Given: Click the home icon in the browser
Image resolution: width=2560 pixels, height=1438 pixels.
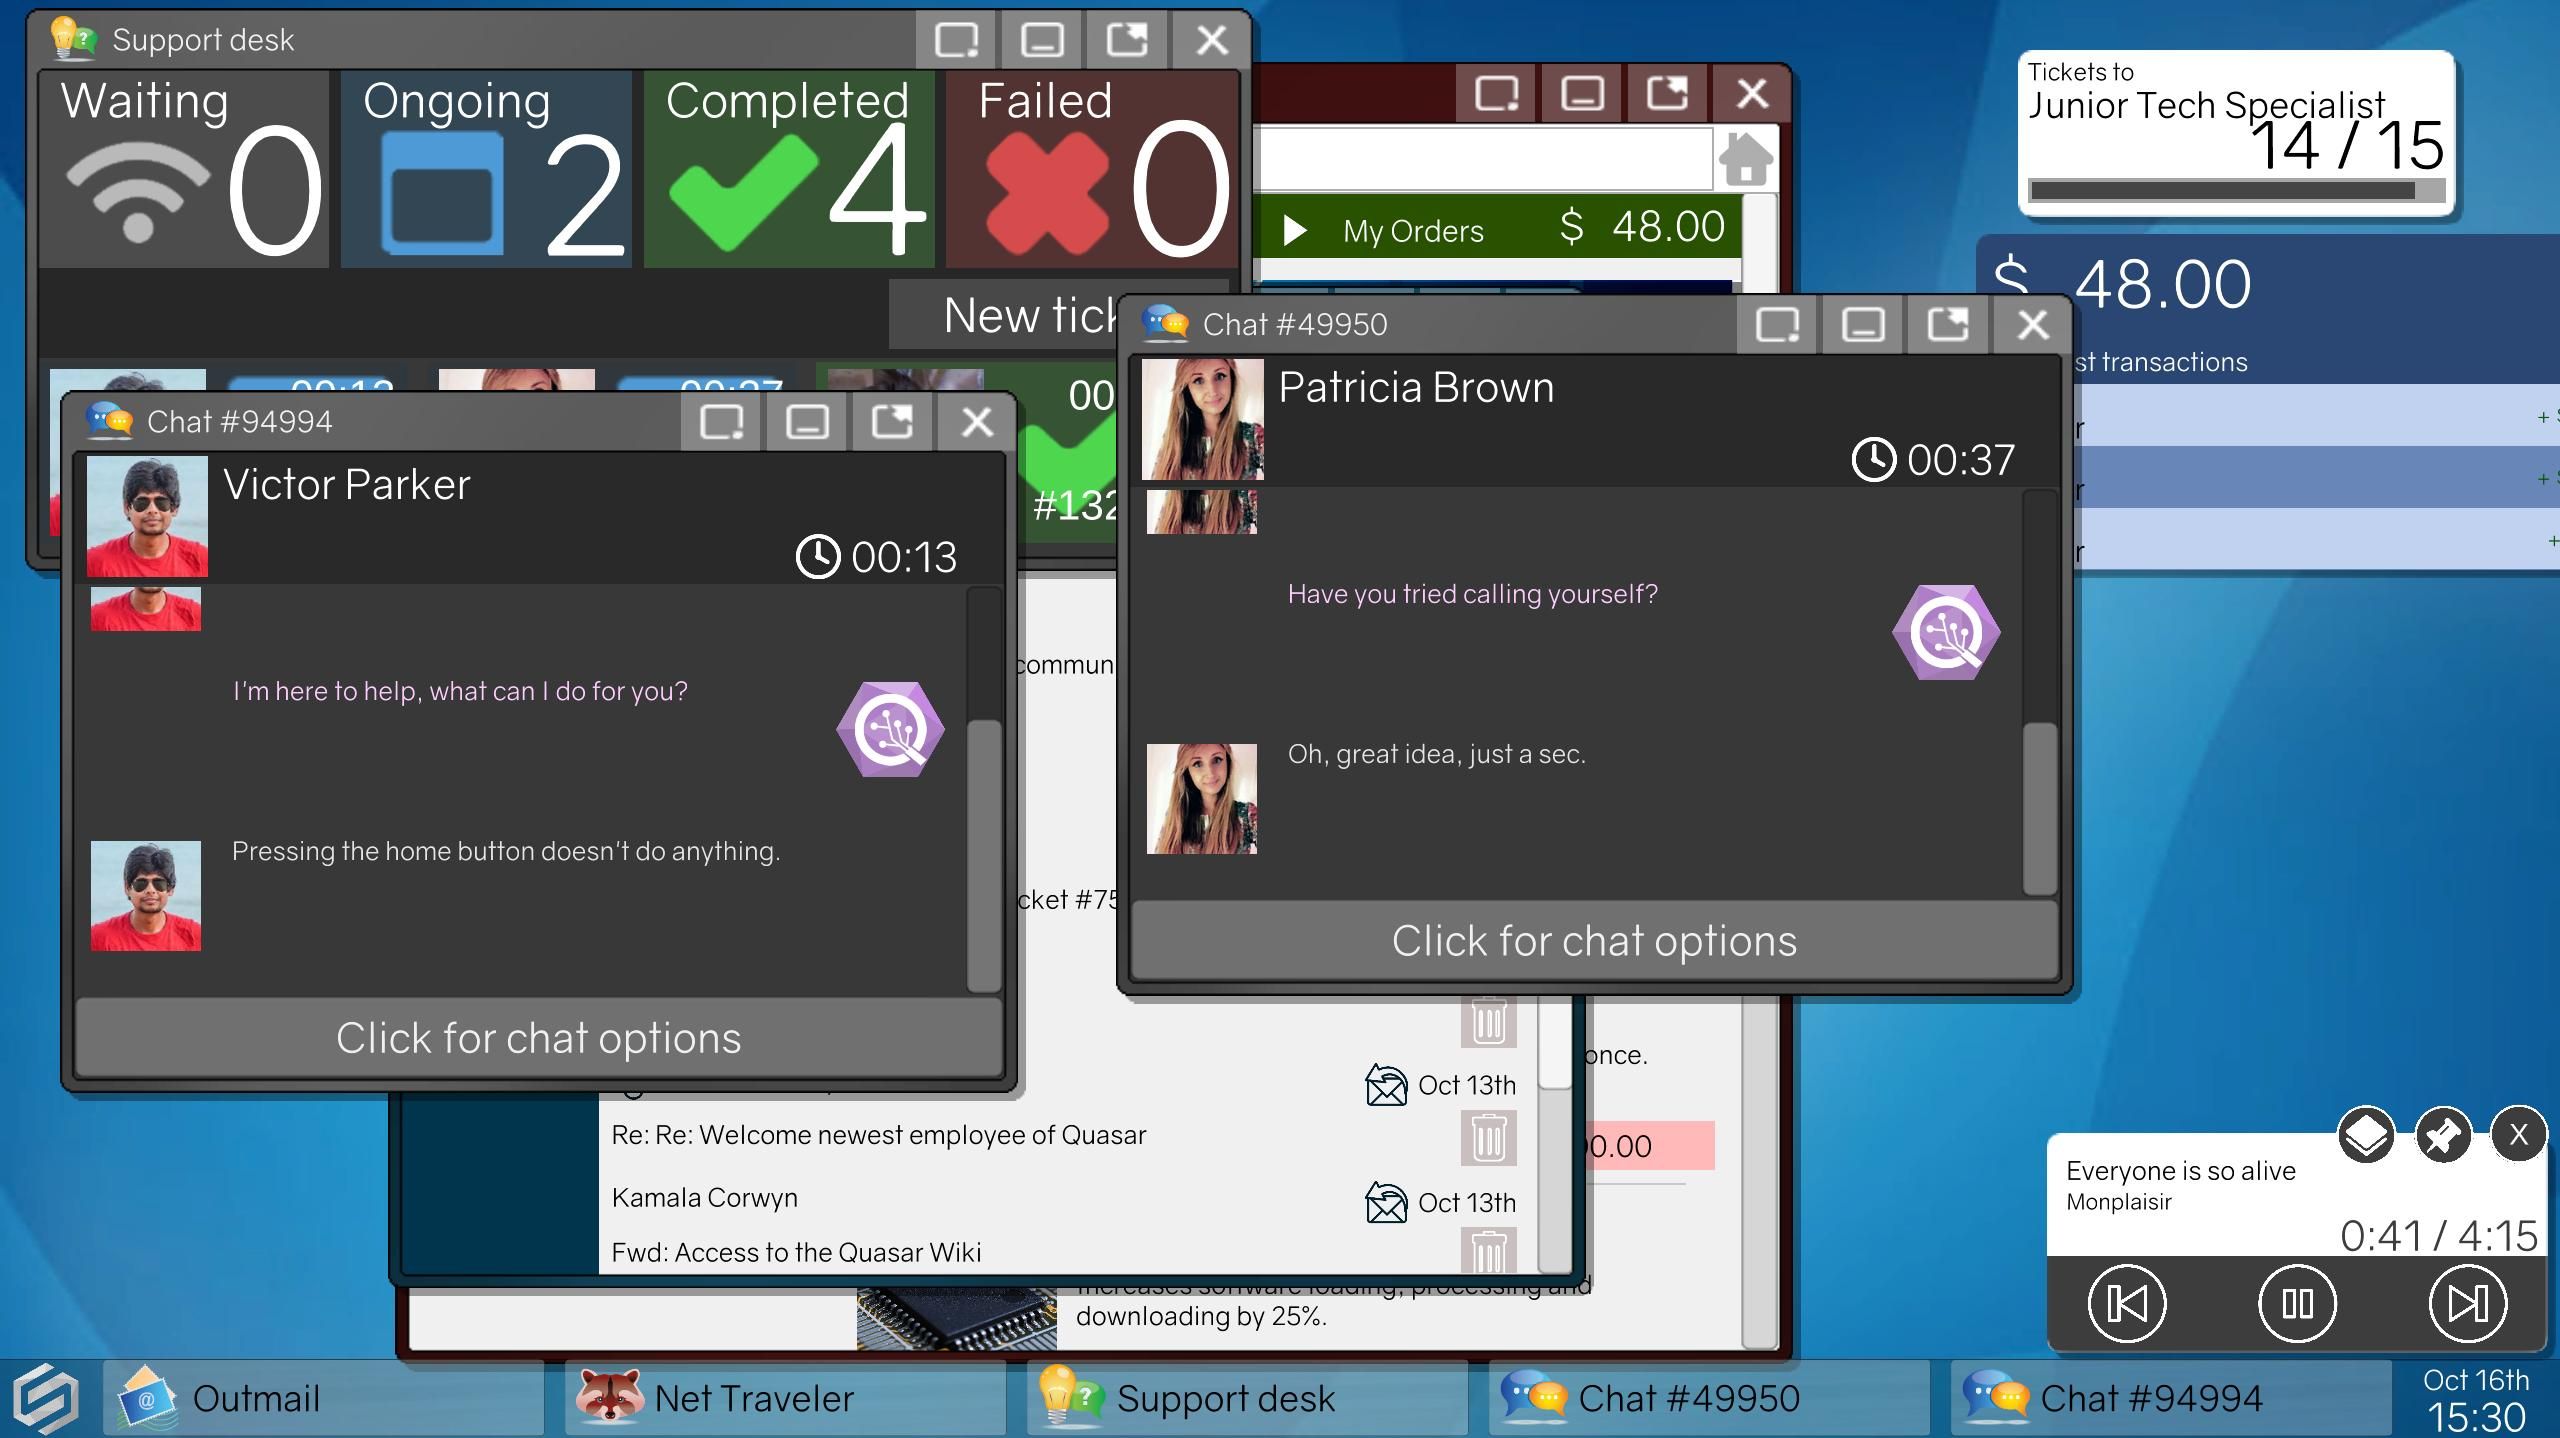Looking at the screenshot, I should coord(1745,160).
